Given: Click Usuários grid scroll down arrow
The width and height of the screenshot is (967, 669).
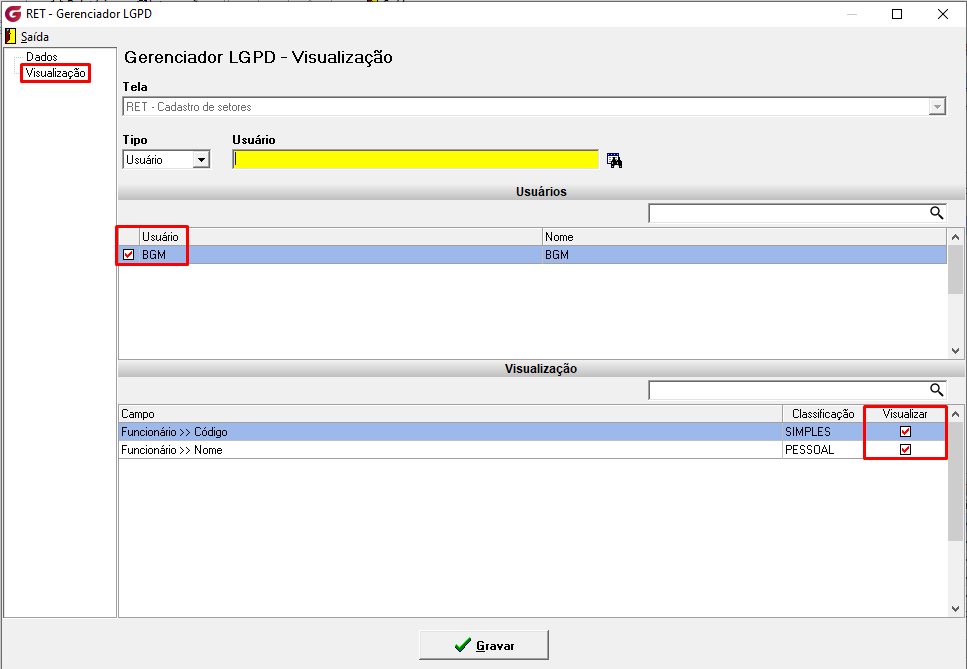Looking at the screenshot, I should [955, 351].
